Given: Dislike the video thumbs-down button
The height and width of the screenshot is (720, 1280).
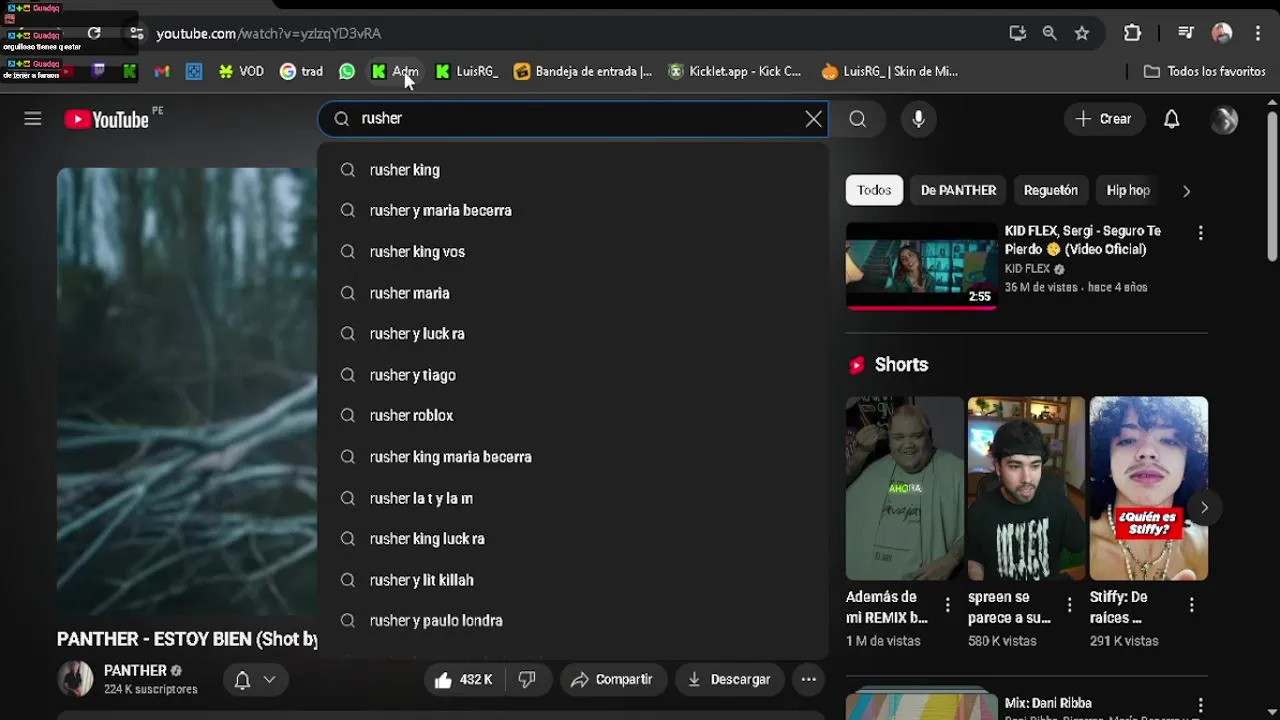Looking at the screenshot, I should 527,680.
